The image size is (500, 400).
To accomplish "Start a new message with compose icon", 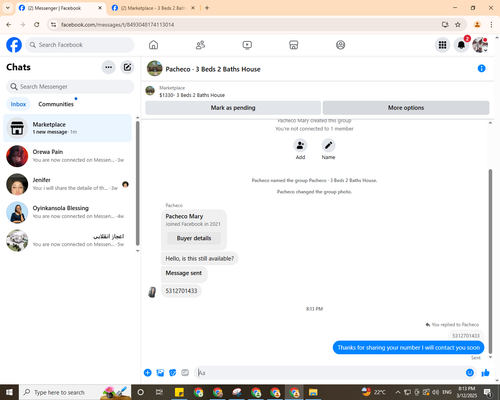I will pos(127,67).
